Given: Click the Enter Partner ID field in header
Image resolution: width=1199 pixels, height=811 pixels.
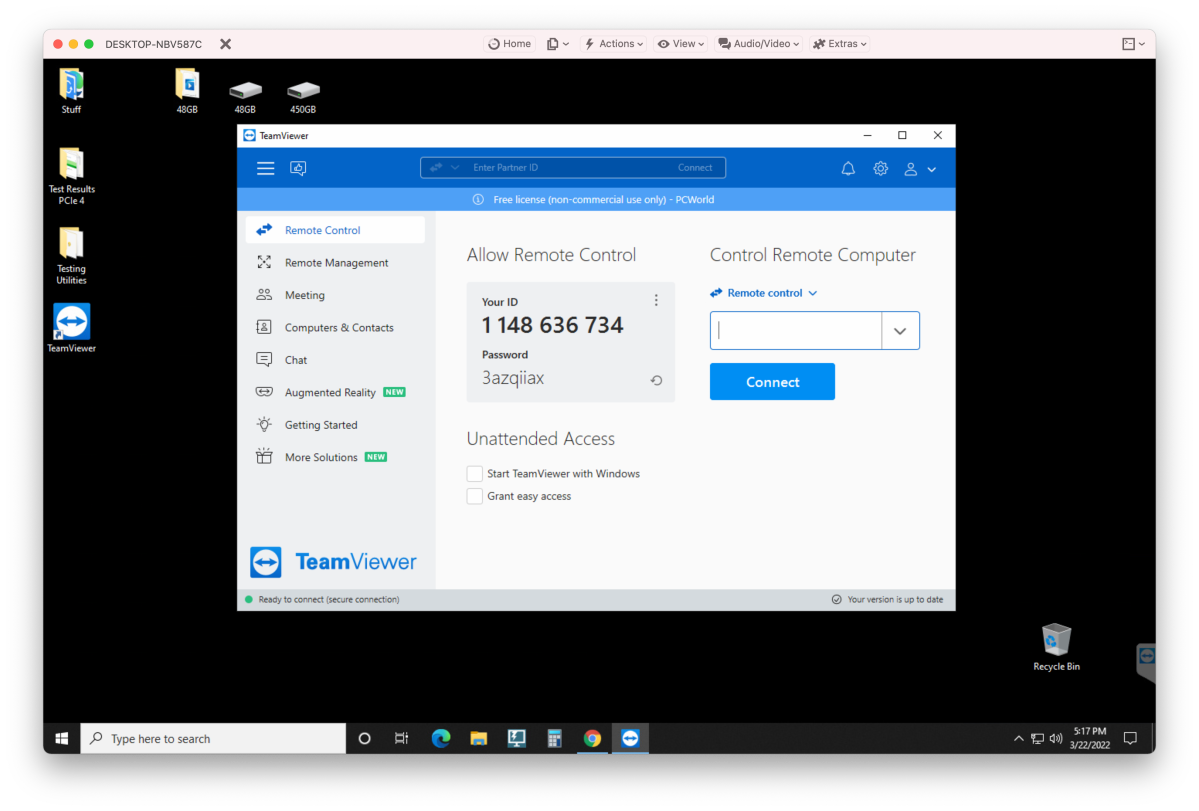Looking at the screenshot, I should coord(566,167).
